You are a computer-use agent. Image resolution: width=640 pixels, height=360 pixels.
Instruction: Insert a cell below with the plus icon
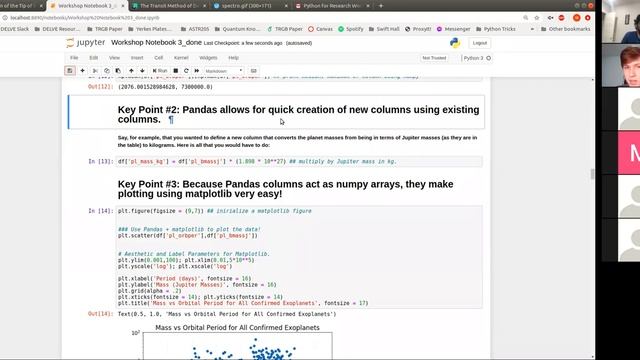point(82,71)
